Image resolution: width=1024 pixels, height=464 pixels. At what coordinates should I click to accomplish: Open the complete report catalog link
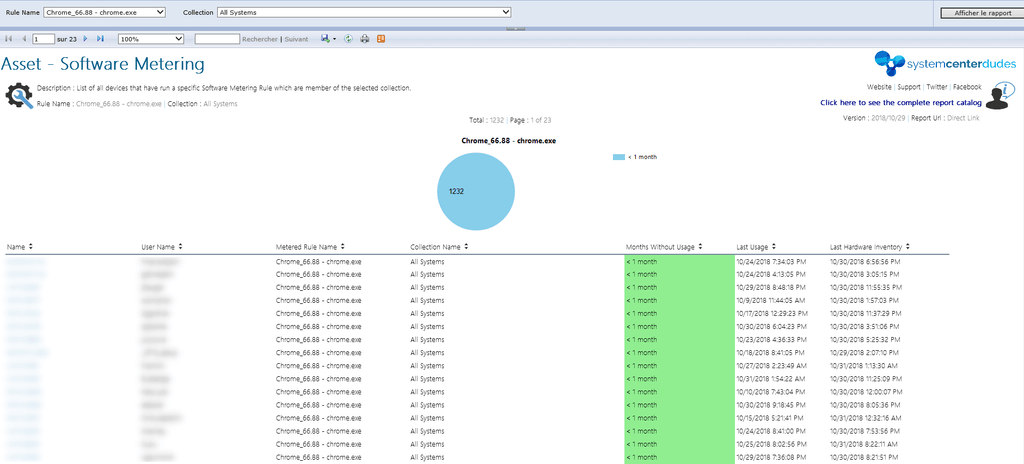click(x=899, y=102)
